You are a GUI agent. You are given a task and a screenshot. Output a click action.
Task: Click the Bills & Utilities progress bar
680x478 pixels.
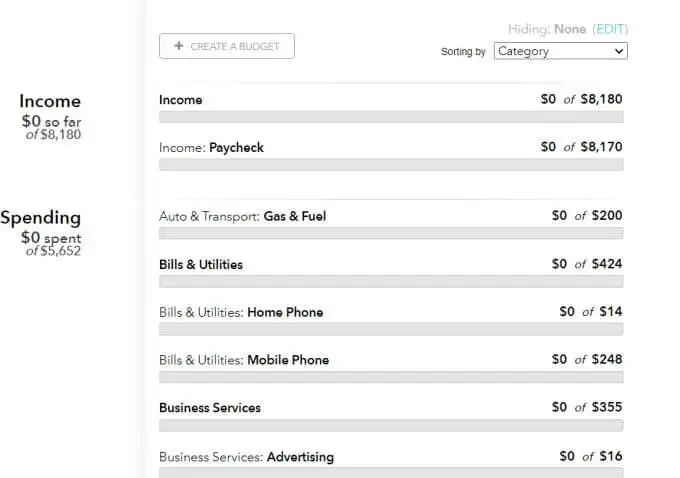pyautogui.click(x=391, y=282)
